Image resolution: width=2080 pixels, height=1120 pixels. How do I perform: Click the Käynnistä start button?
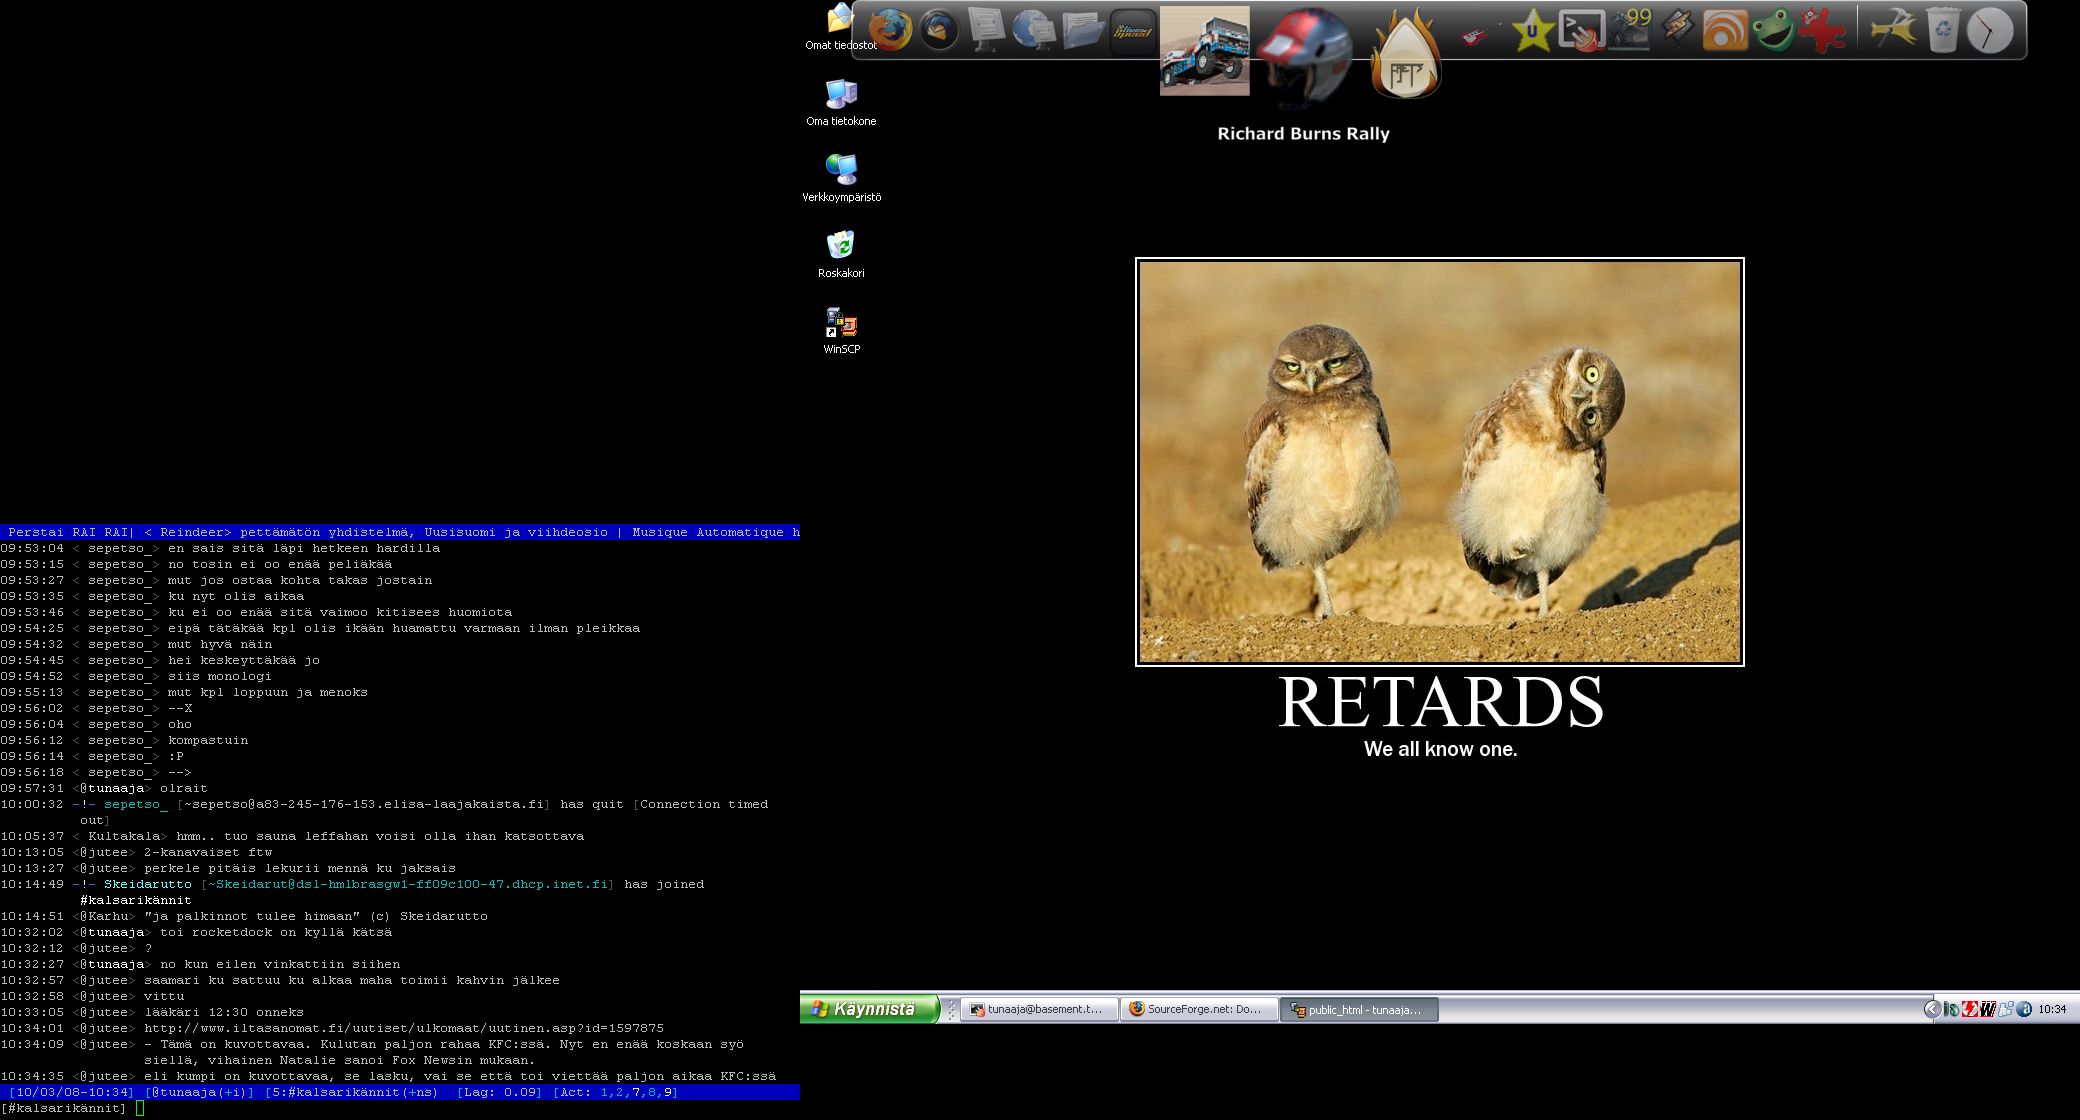coord(869,1009)
